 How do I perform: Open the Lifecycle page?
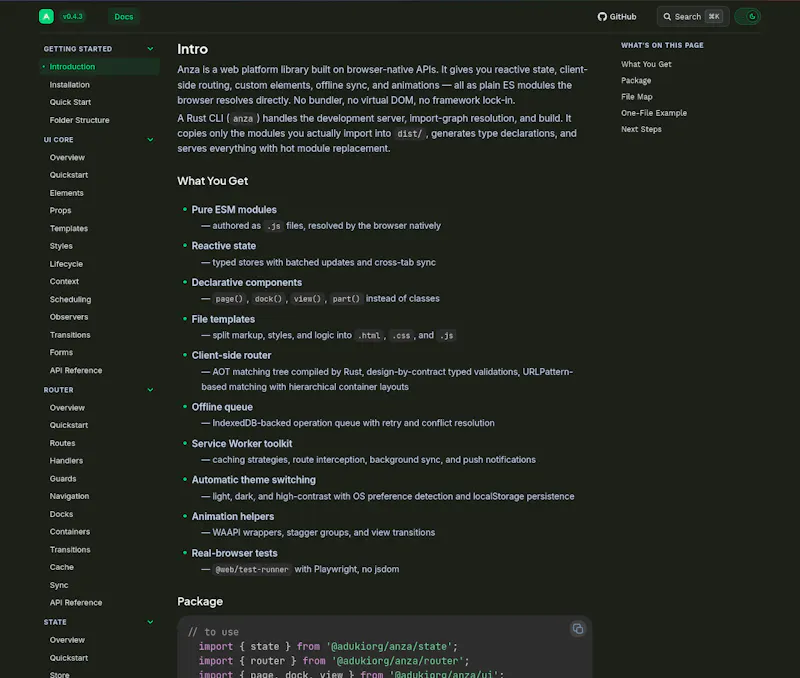coord(66,264)
